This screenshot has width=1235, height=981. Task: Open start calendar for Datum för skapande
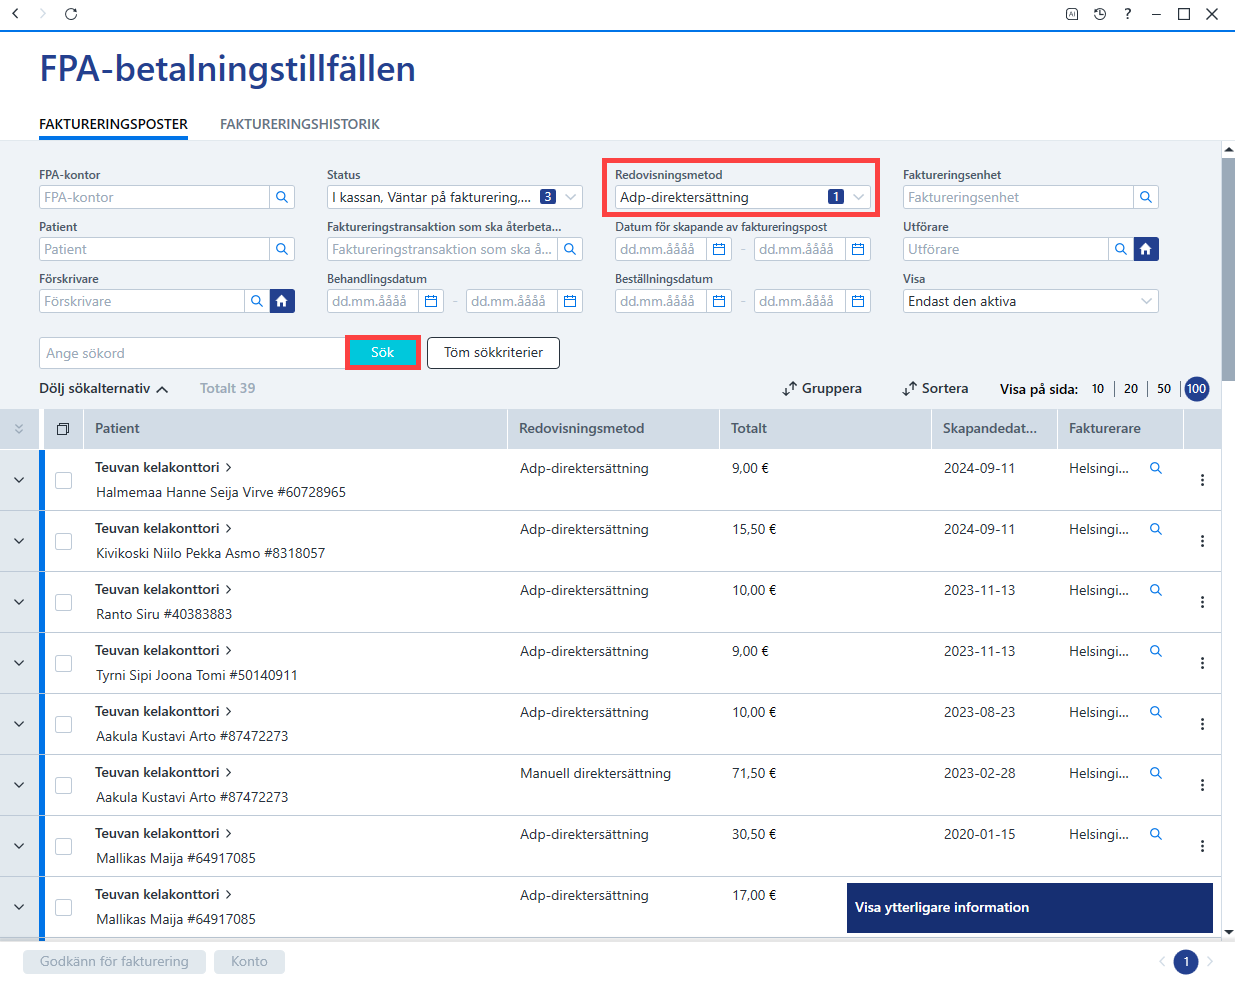pyautogui.click(x=719, y=249)
